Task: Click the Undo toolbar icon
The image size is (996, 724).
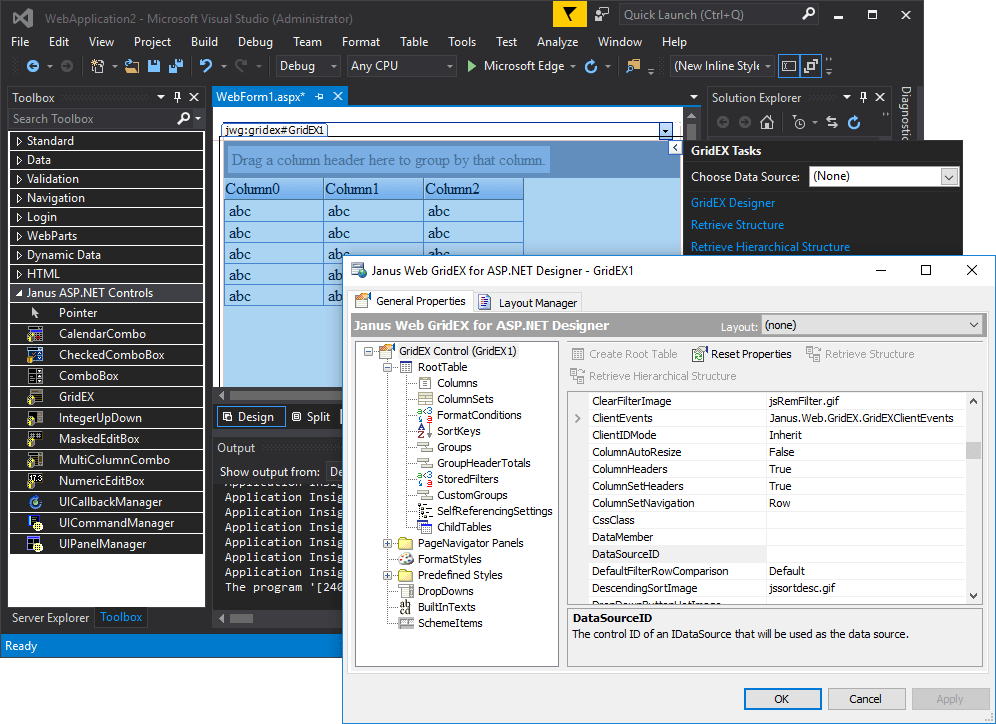Action: point(205,66)
